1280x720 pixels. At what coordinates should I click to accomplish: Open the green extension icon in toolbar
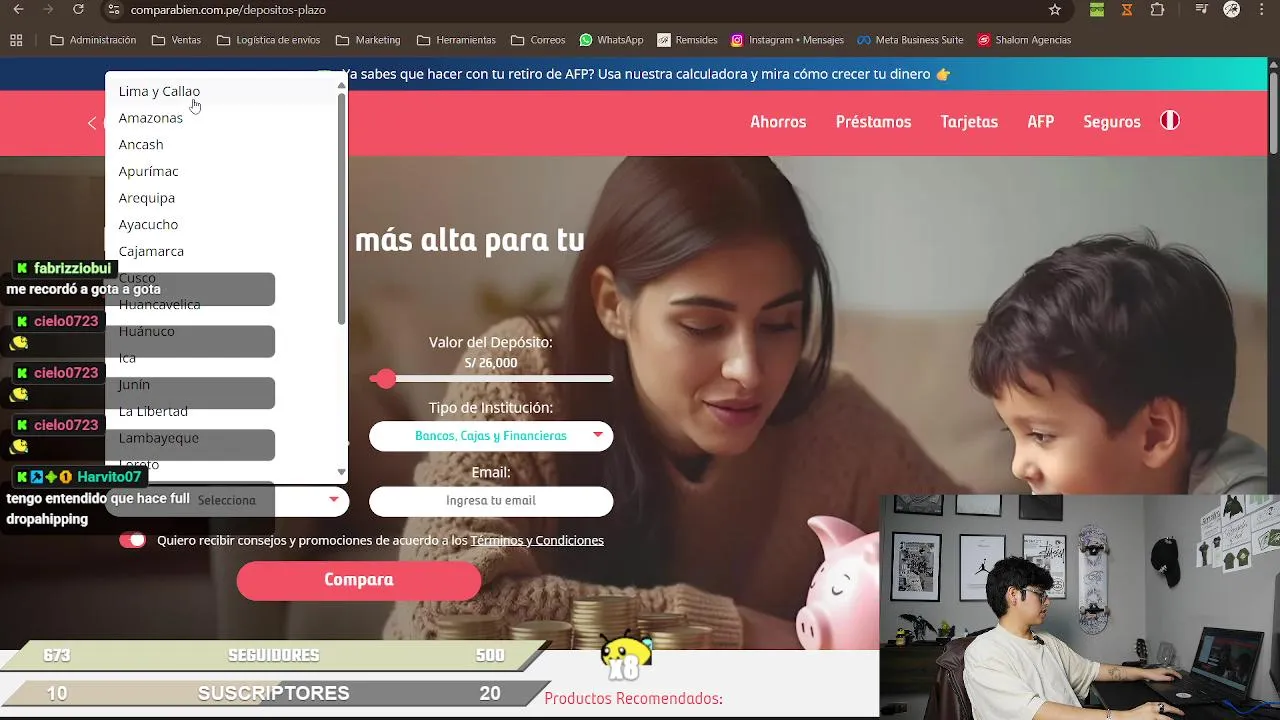[x=1097, y=9]
